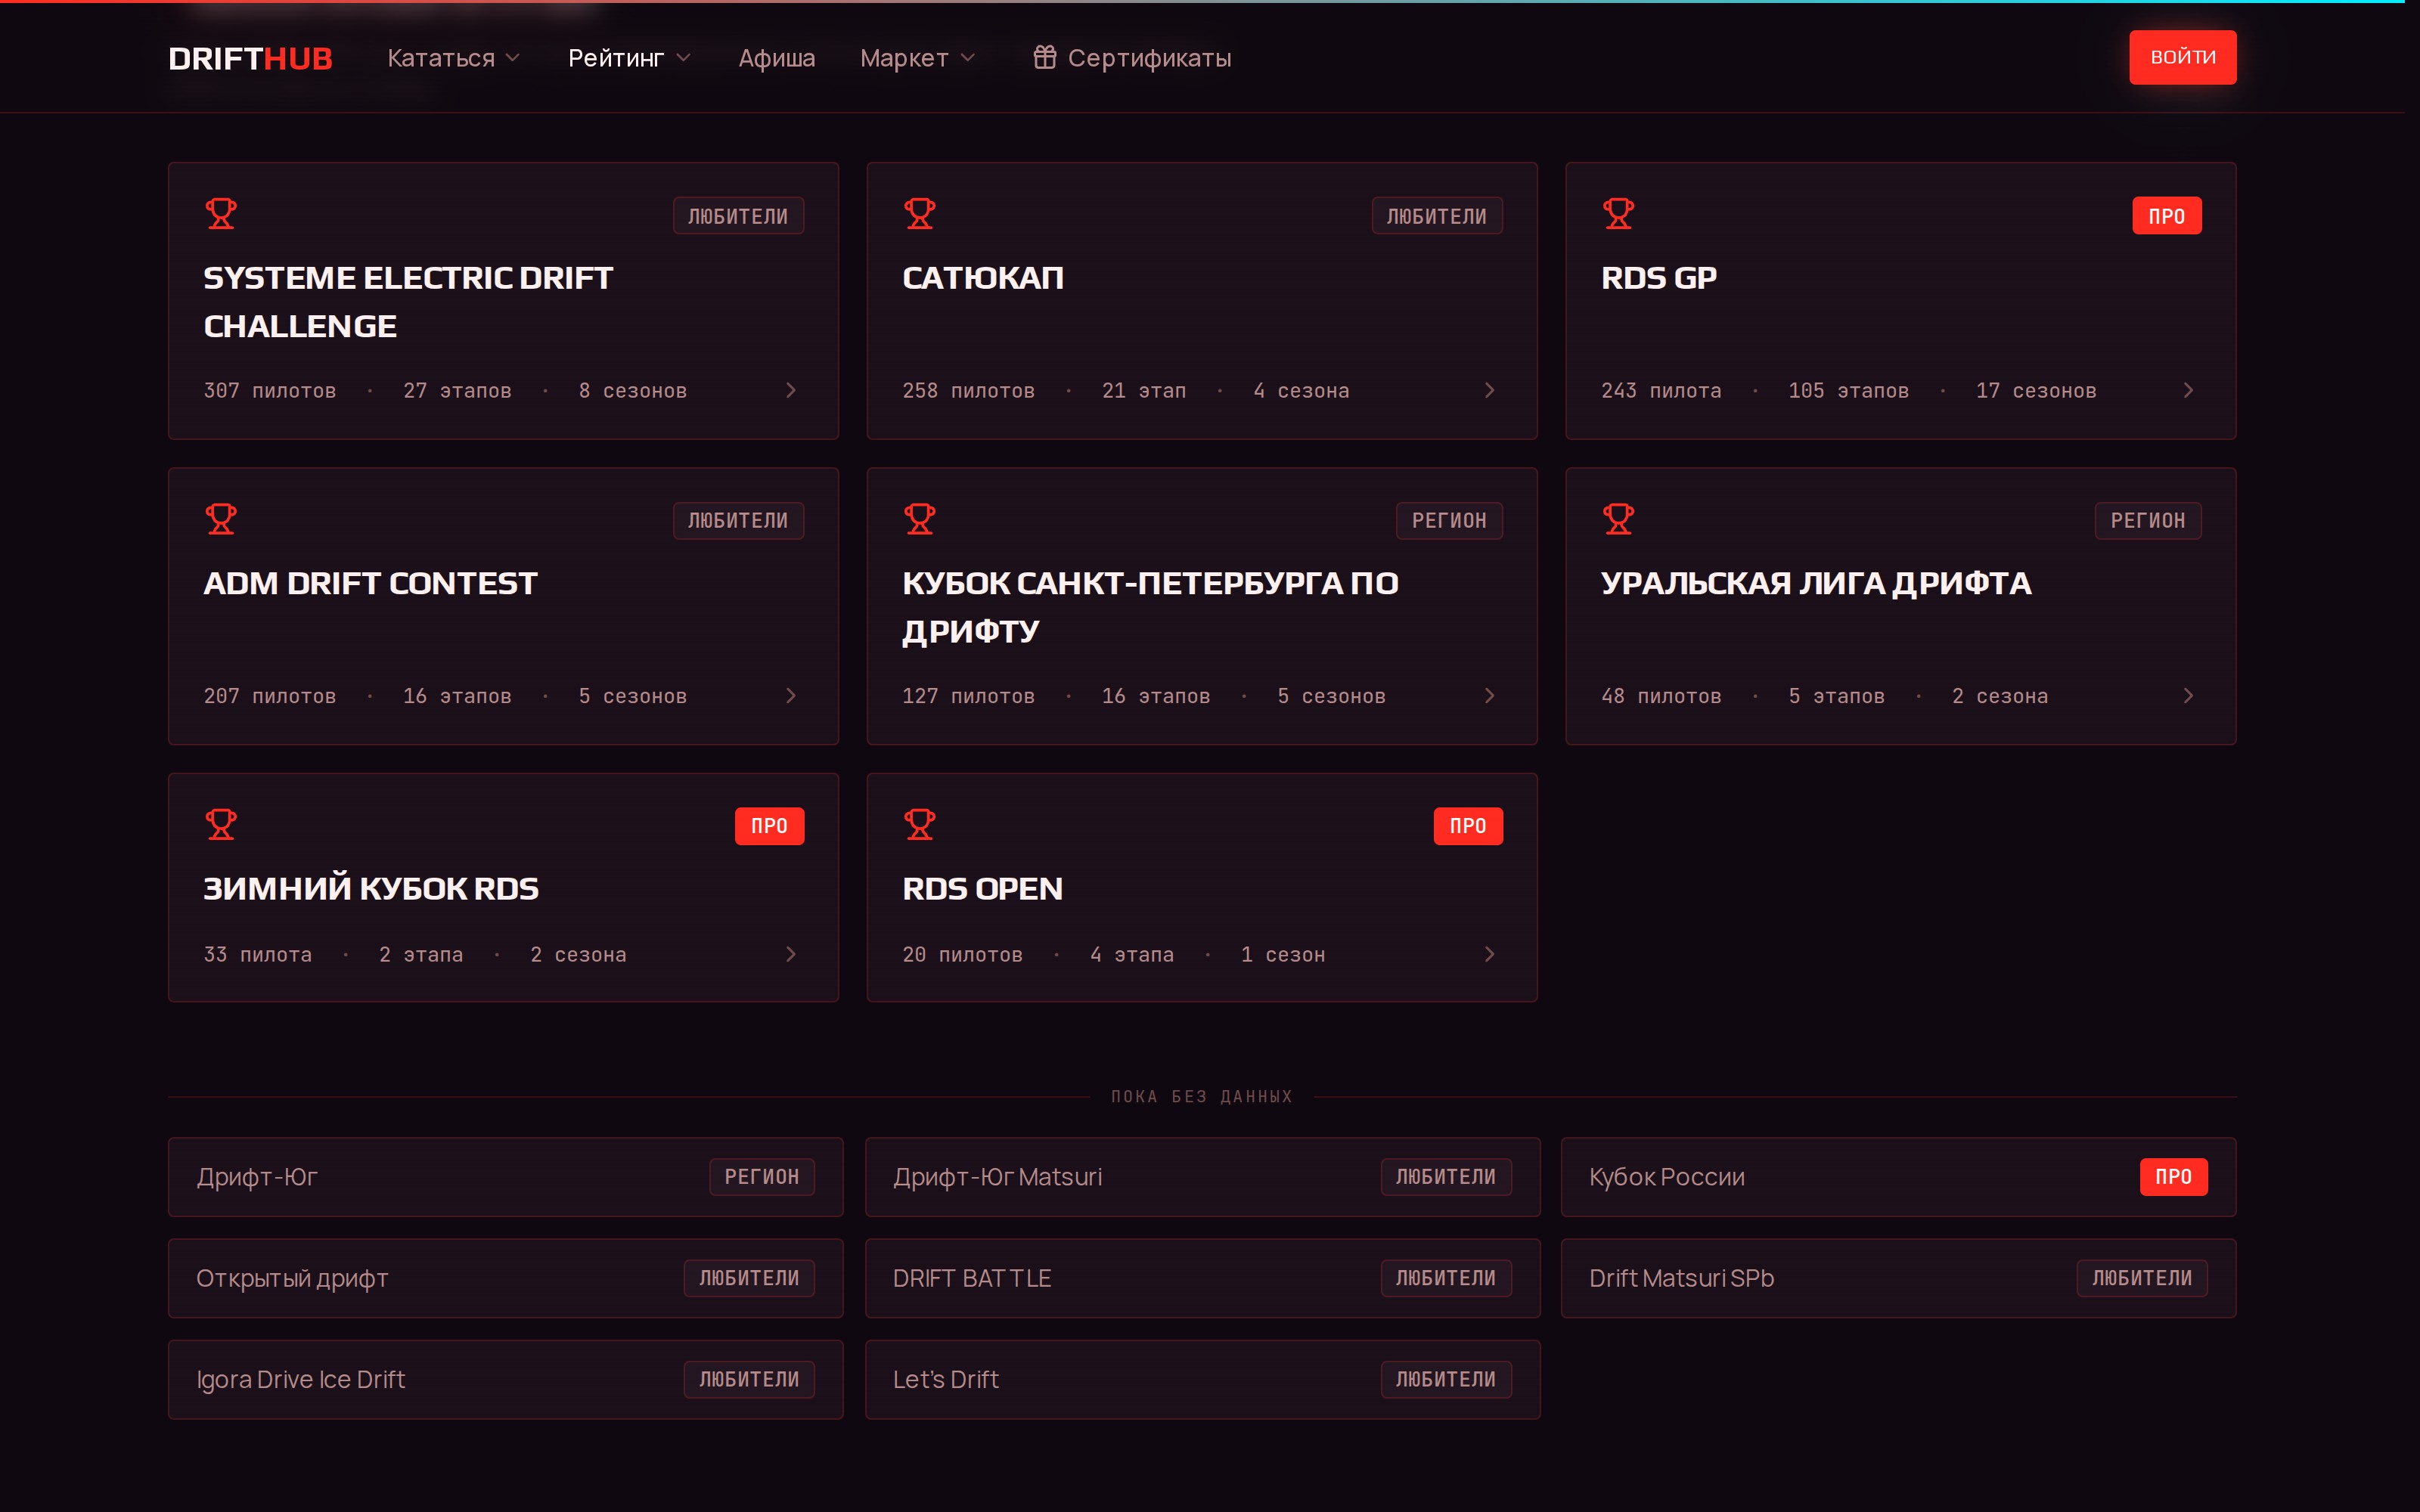This screenshot has height=1512, width=2420.
Task: Open Кубок Санкт-Петербурга via its chevron
Action: (1489, 695)
